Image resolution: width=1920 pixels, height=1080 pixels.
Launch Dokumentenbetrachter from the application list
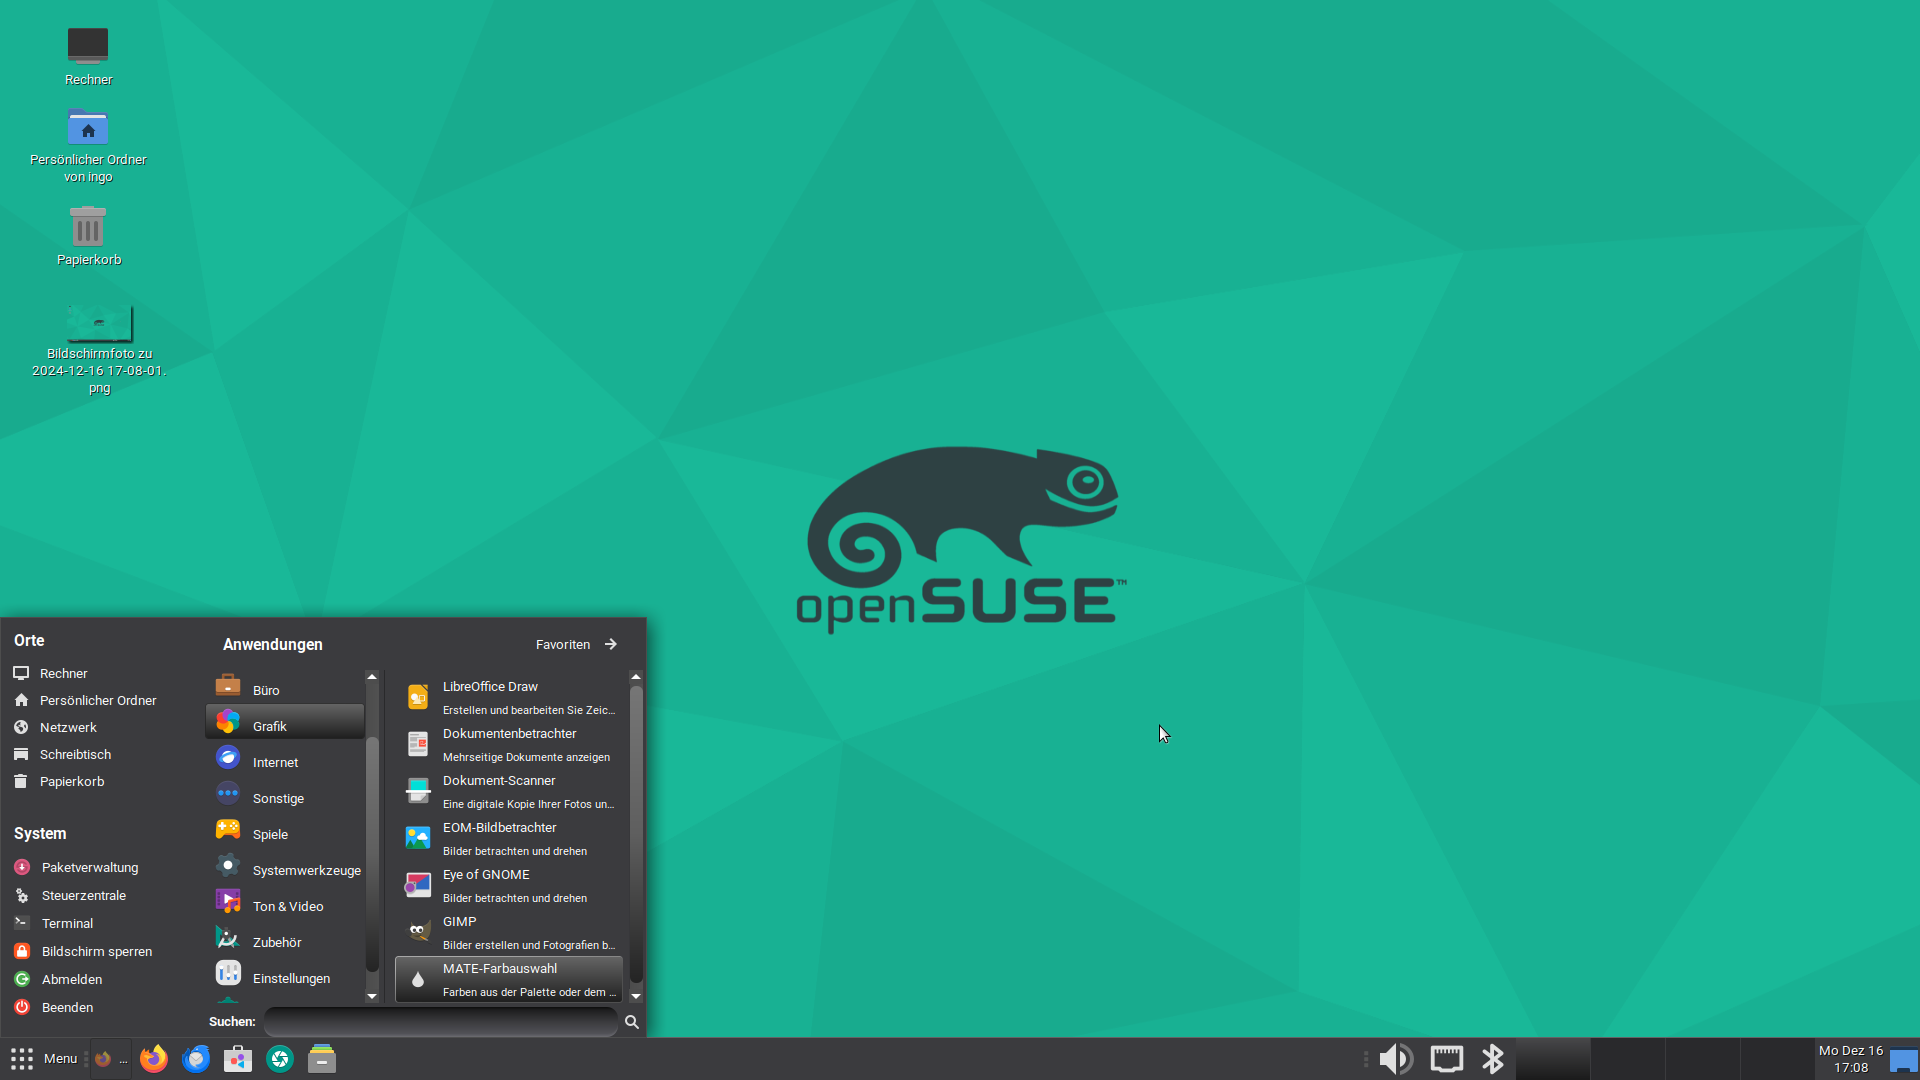[509, 745]
